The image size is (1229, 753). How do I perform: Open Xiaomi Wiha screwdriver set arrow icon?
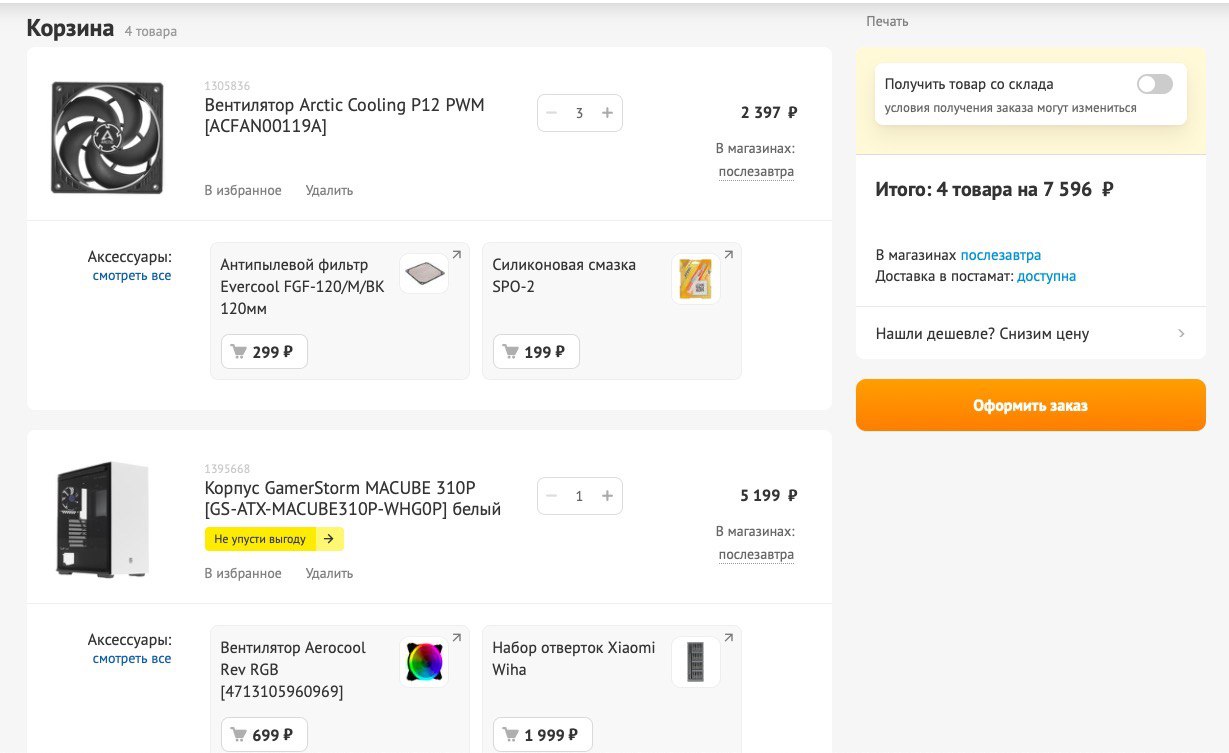729,638
